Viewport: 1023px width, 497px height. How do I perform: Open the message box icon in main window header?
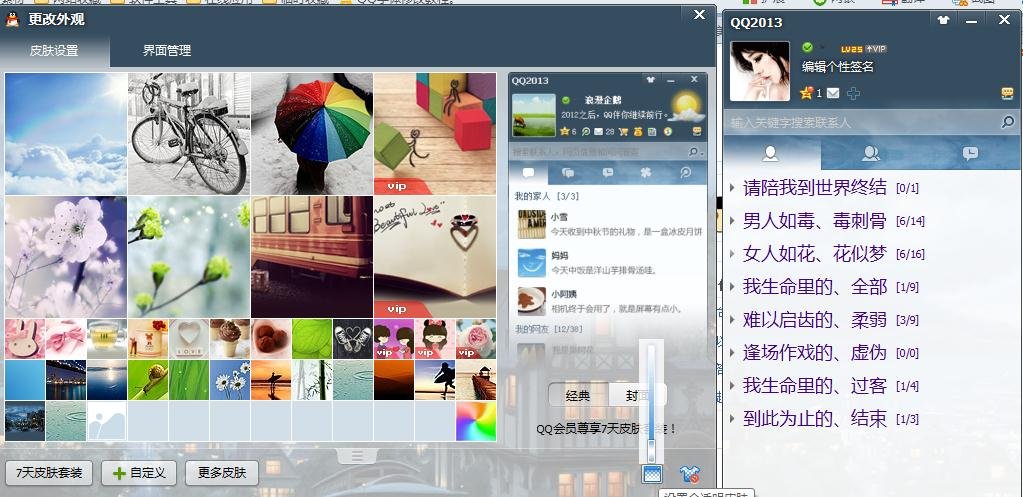[x=1007, y=94]
